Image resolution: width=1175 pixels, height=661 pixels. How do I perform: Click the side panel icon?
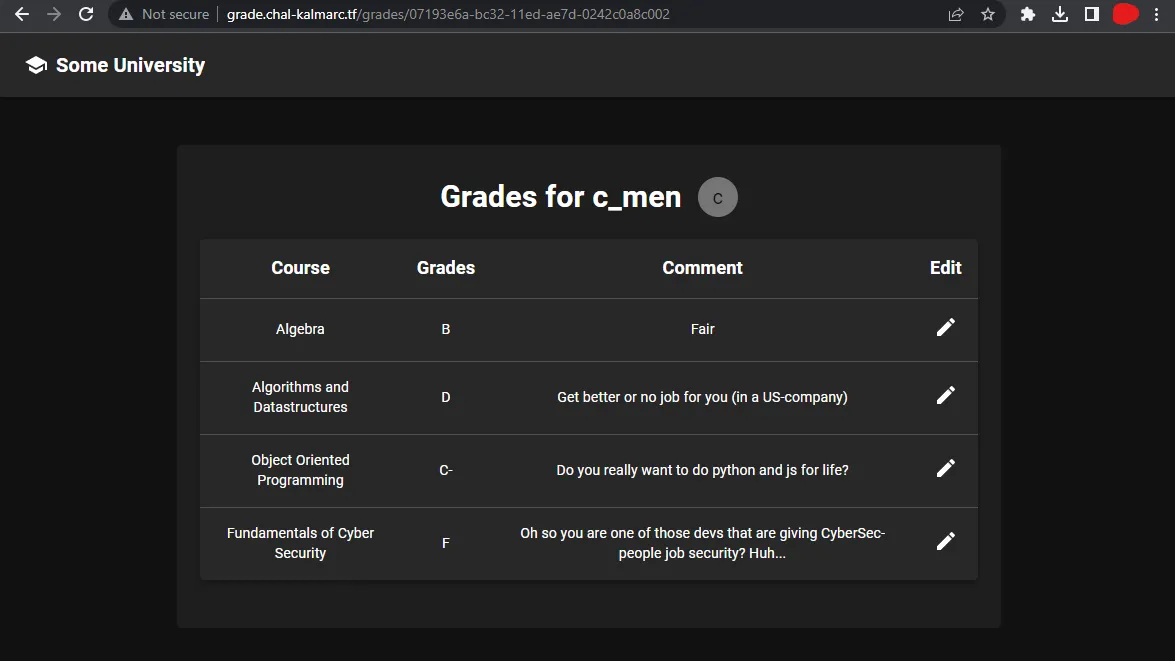pos(1092,15)
